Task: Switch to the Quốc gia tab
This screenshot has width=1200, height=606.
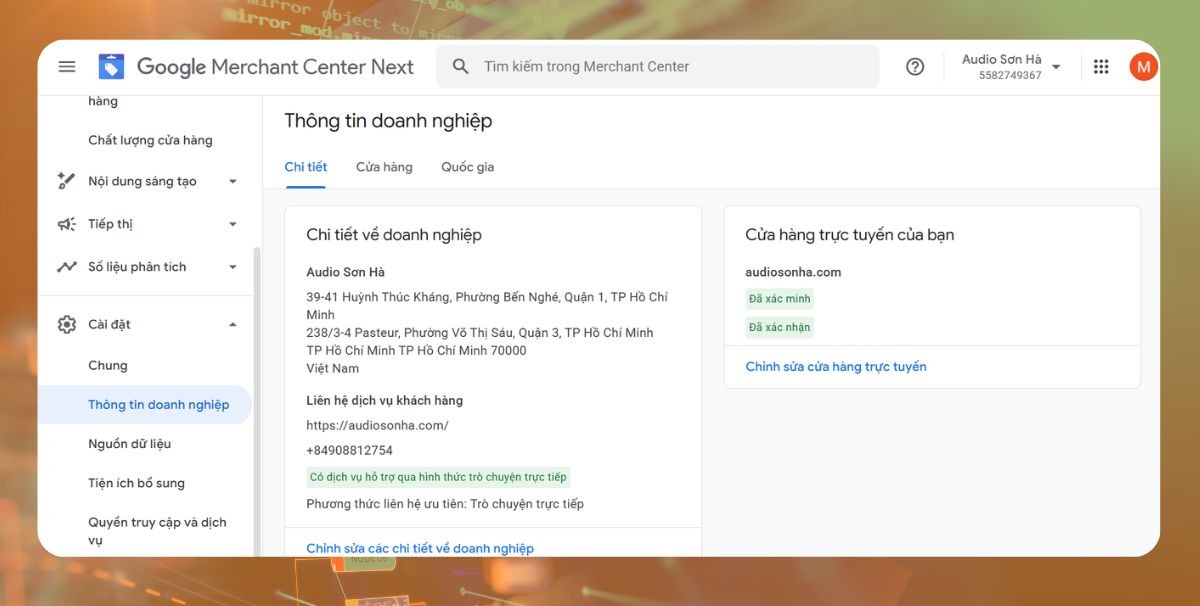Action: pos(467,167)
